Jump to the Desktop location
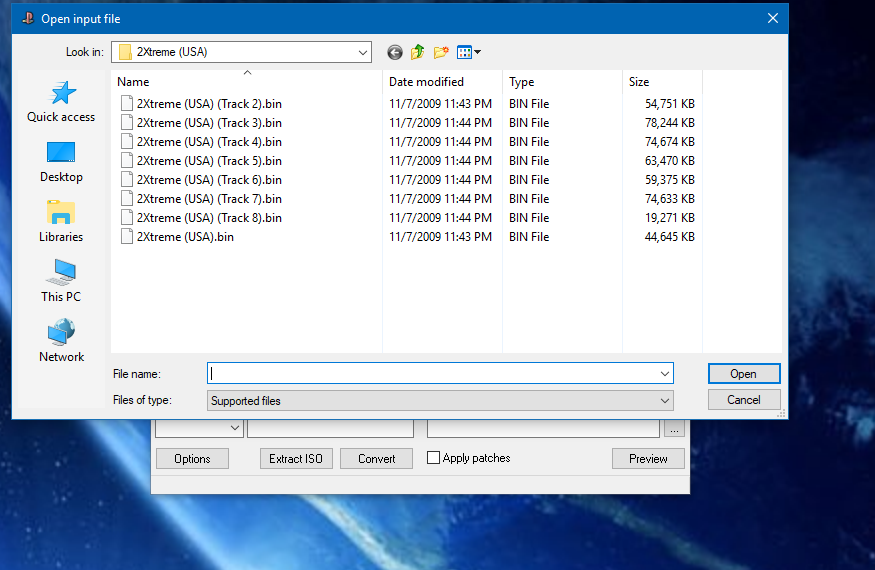The height and width of the screenshot is (570, 875). tap(61, 162)
